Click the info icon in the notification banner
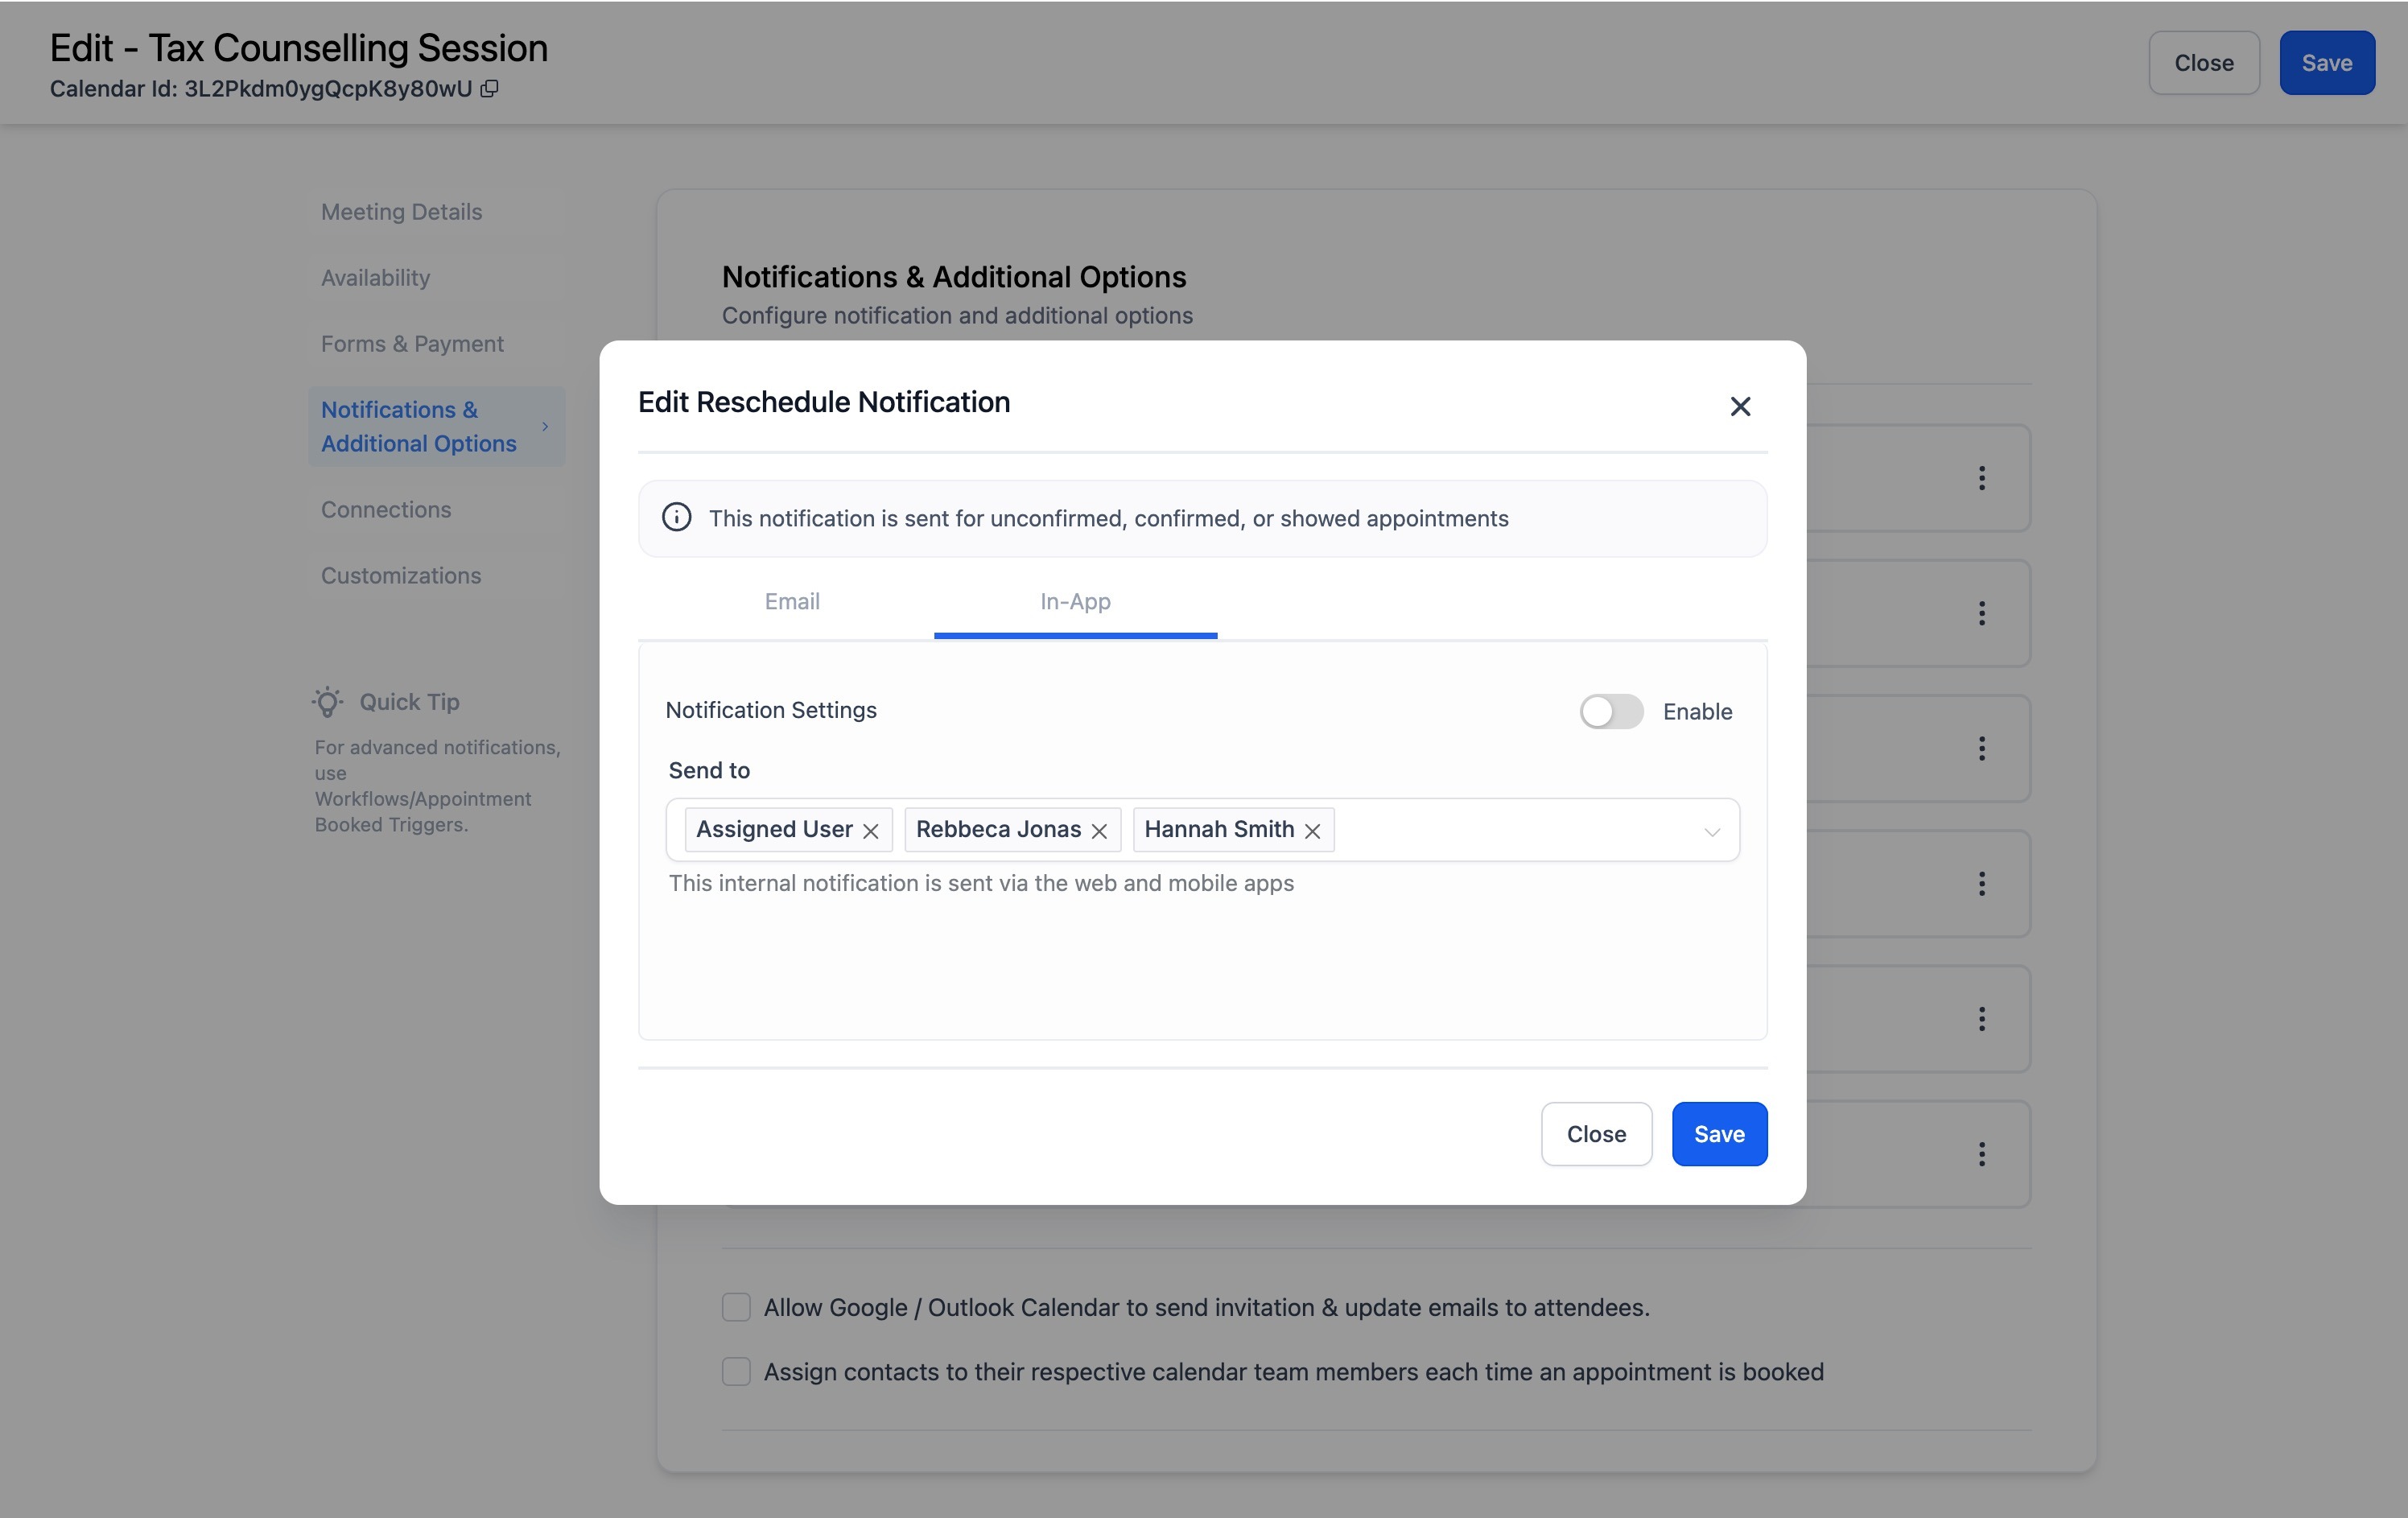This screenshot has height=1518, width=2408. pyautogui.click(x=676, y=518)
